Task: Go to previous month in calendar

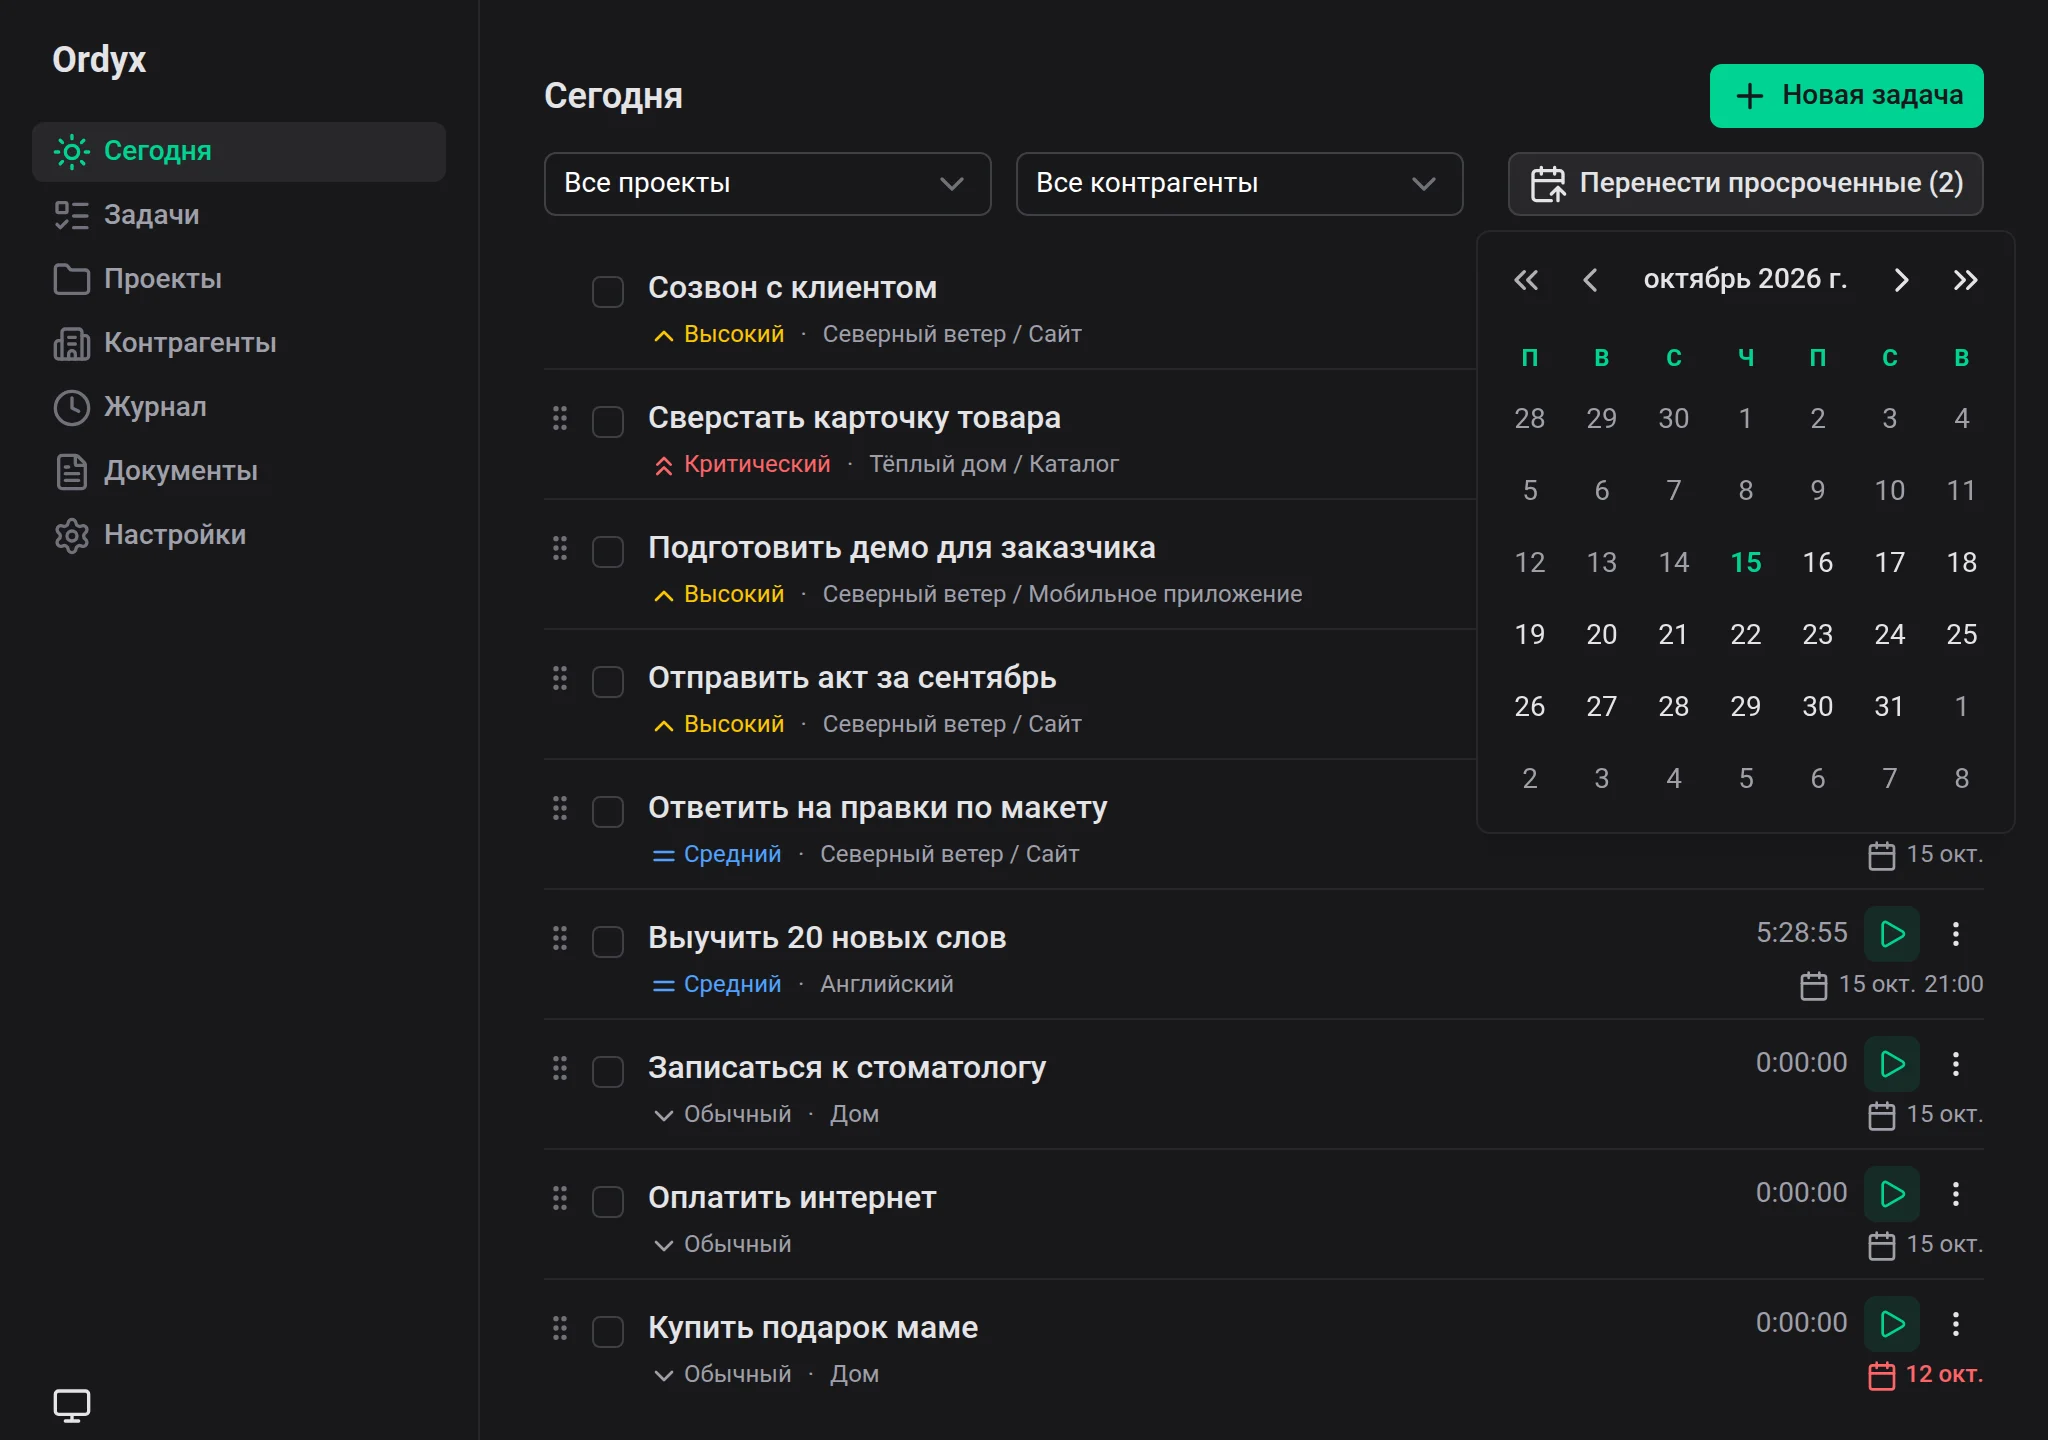Action: pos(1590,280)
